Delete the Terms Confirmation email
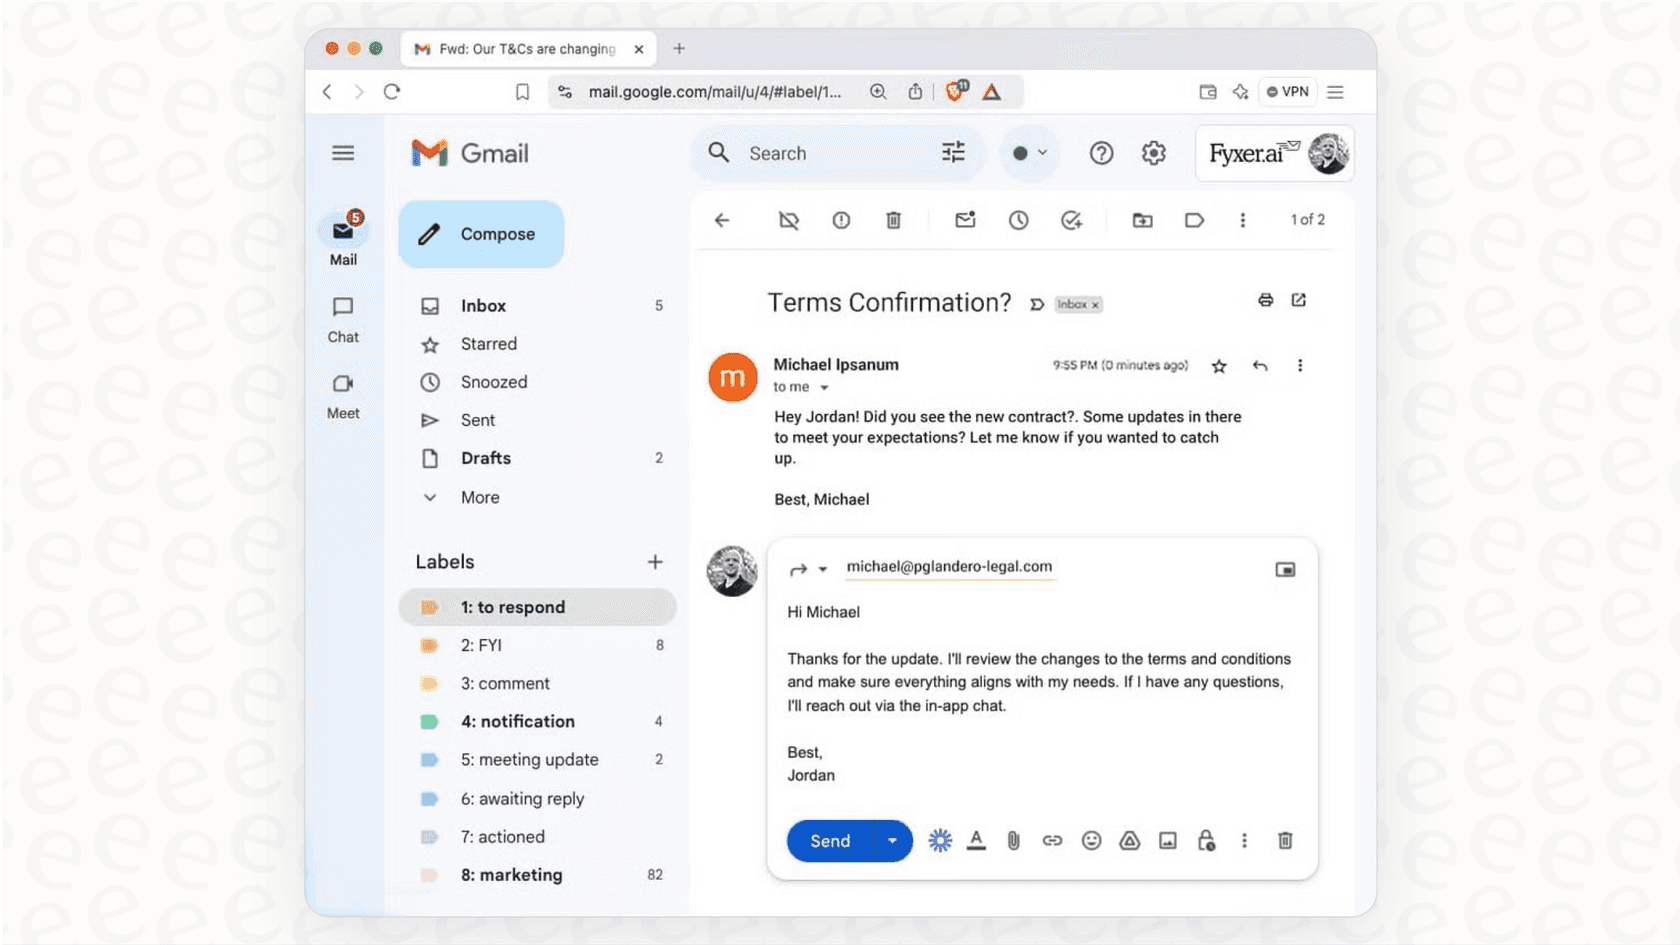Screen dimensions: 1680x945 click(x=893, y=220)
